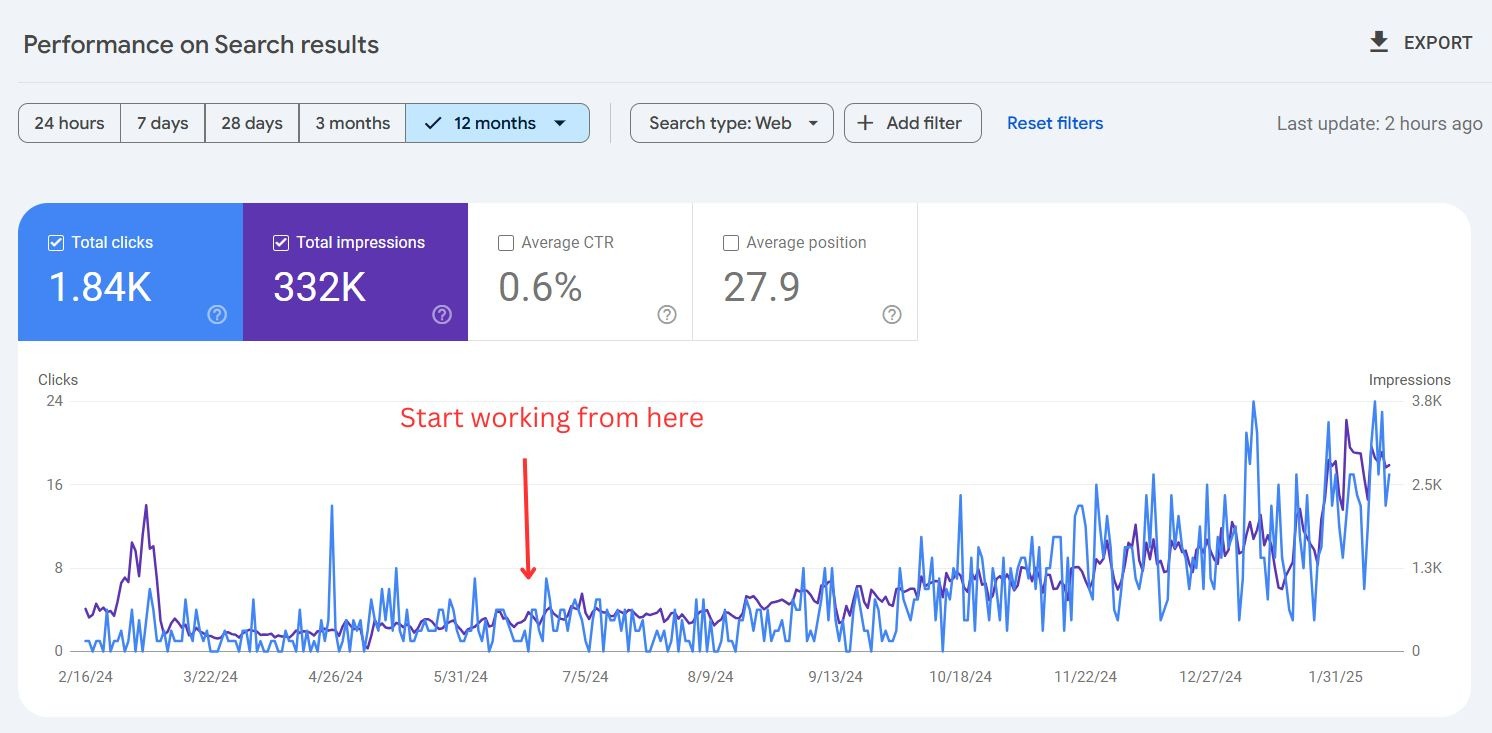
Task: Click the Export download icon
Action: (x=1379, y=43)
